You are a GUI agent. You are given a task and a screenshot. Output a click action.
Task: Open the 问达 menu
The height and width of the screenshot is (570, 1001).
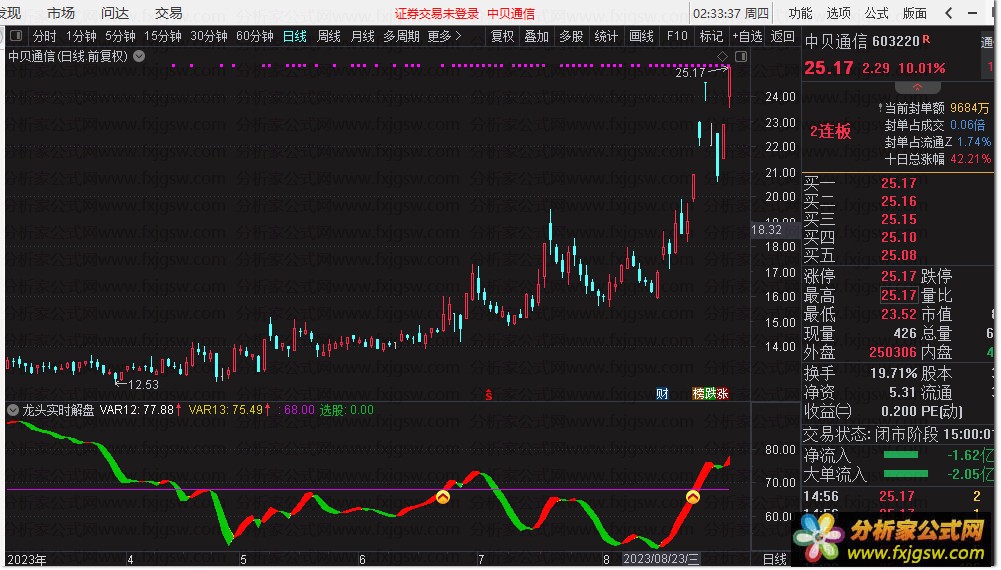[115, 13]
